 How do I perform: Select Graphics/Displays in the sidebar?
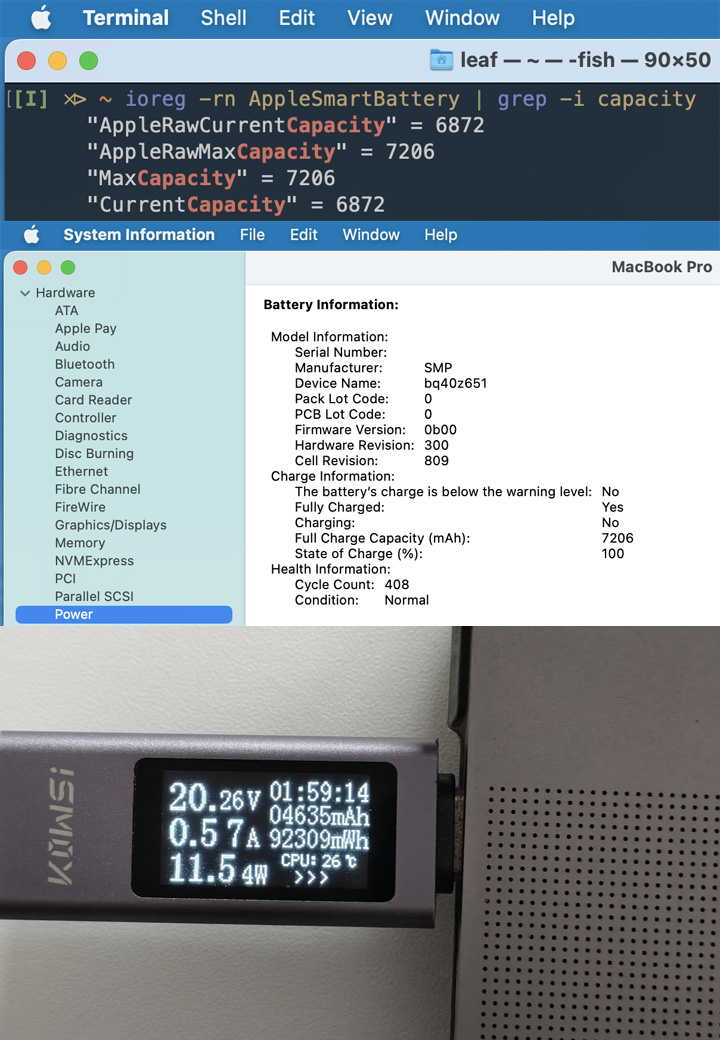pos(111,525)
